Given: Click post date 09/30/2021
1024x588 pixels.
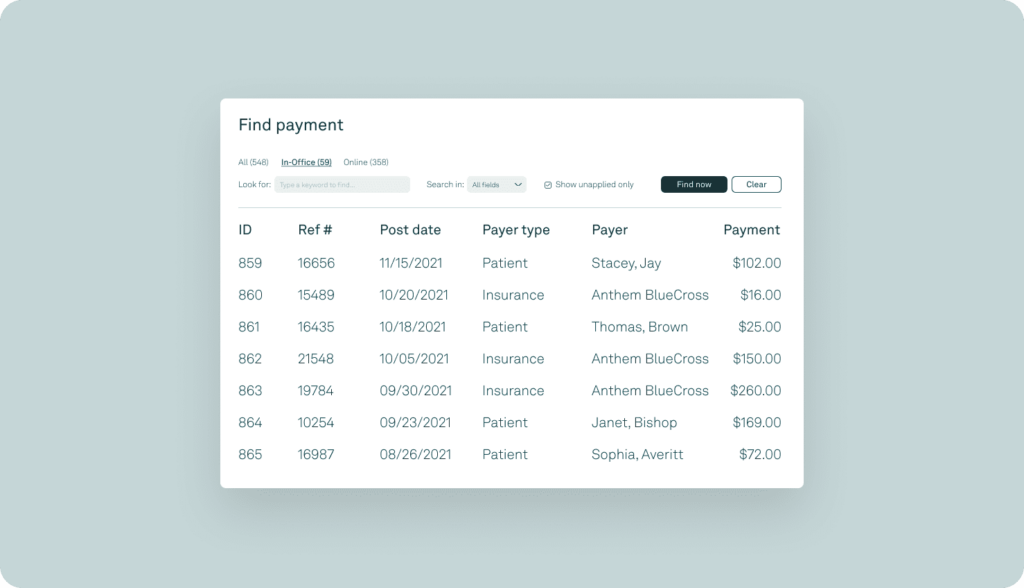Looking at the screenshot, I should click(x=415, y=391).
